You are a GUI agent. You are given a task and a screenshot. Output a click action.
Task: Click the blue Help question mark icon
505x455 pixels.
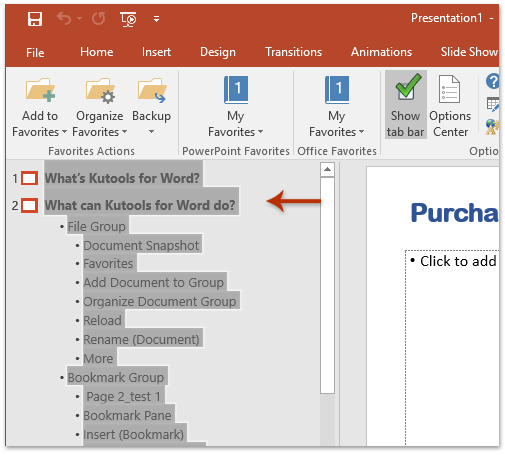(492, 81)
